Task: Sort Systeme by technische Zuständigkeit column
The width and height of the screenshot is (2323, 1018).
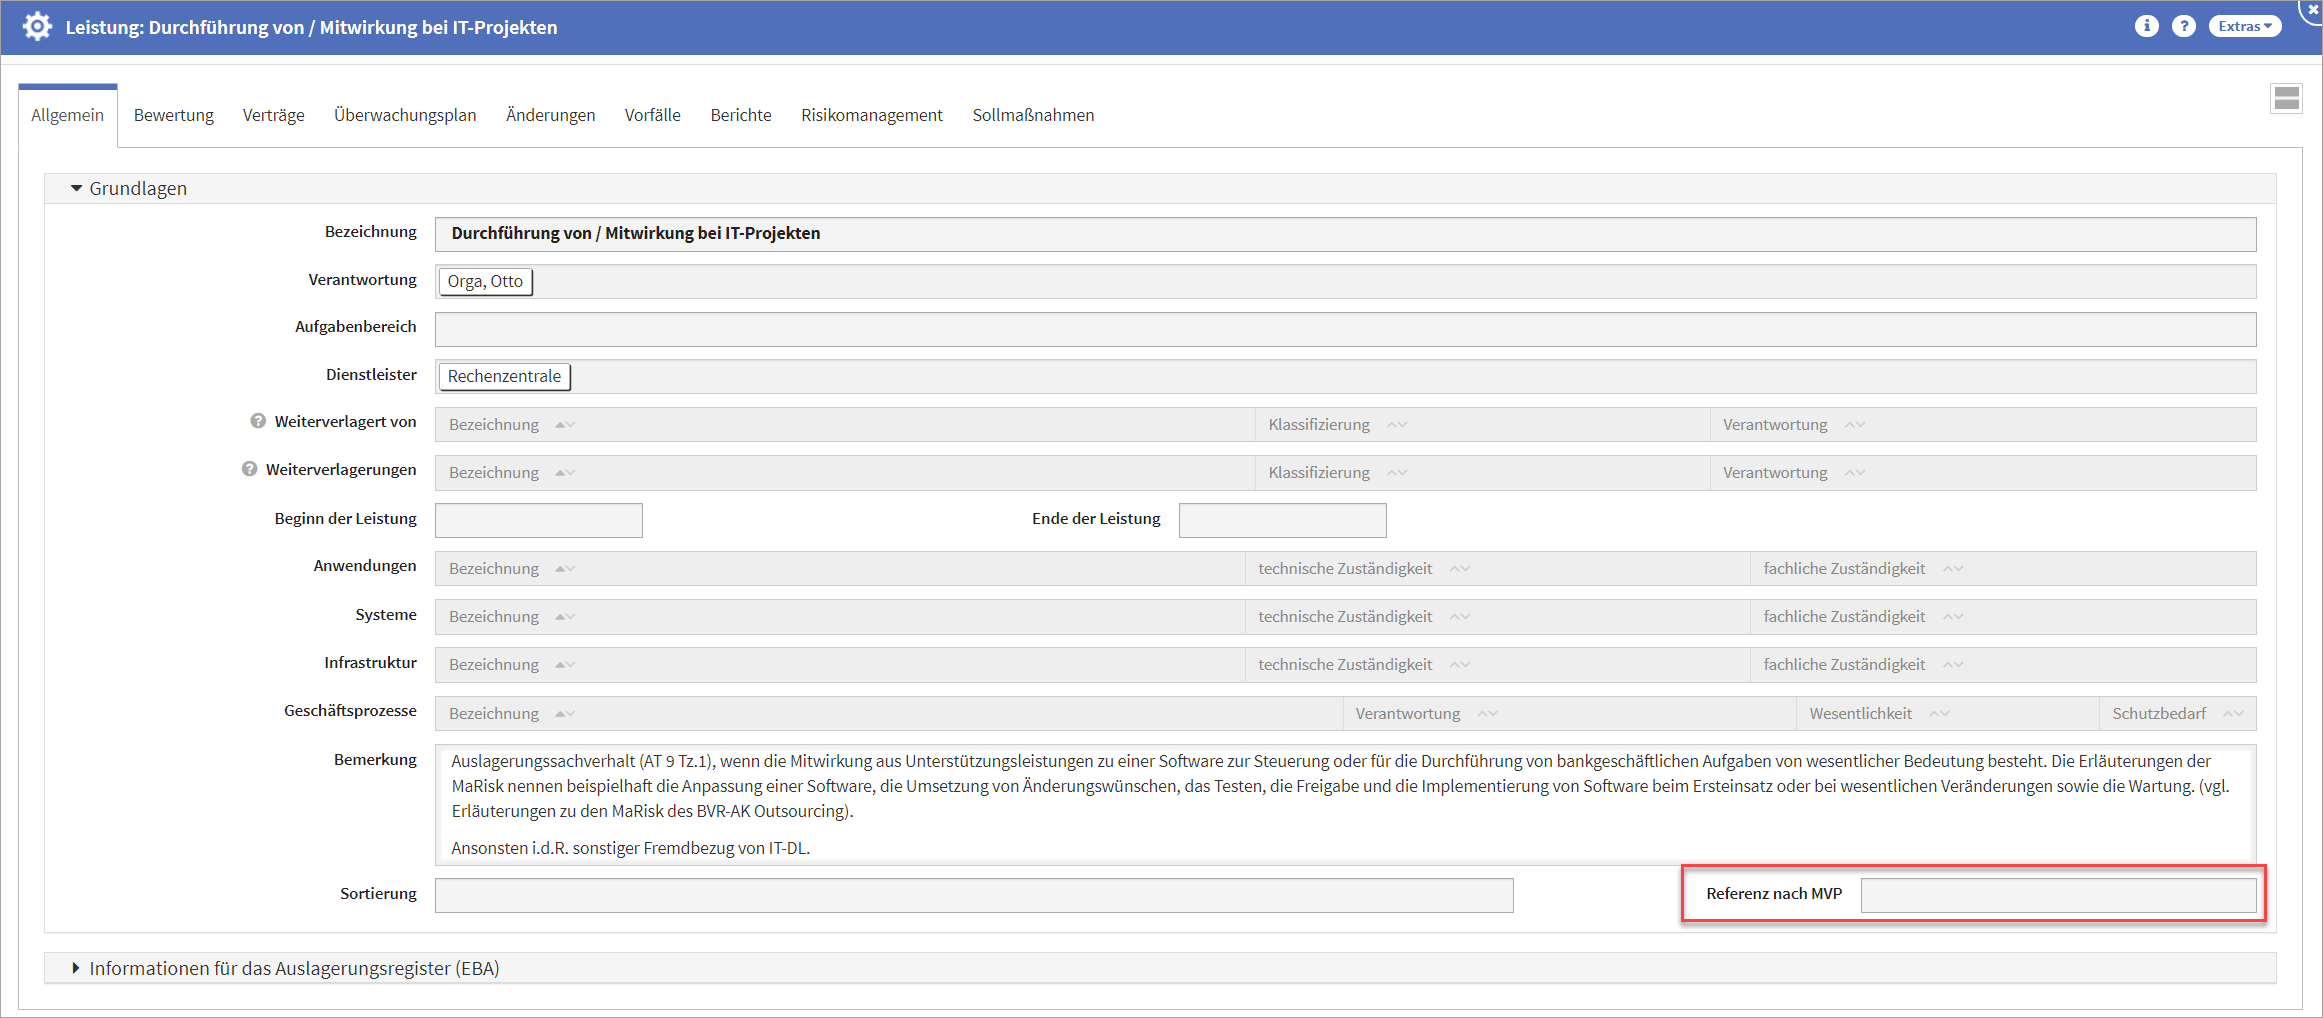Action: 1460,617
